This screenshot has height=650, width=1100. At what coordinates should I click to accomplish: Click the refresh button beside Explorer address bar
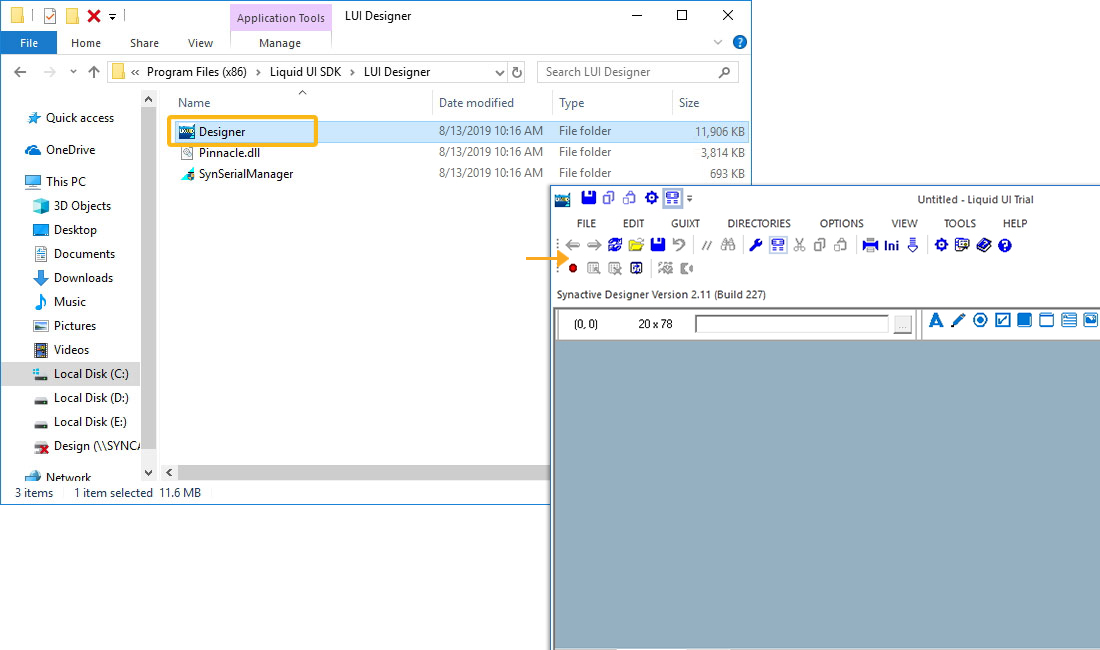point(517,72)
